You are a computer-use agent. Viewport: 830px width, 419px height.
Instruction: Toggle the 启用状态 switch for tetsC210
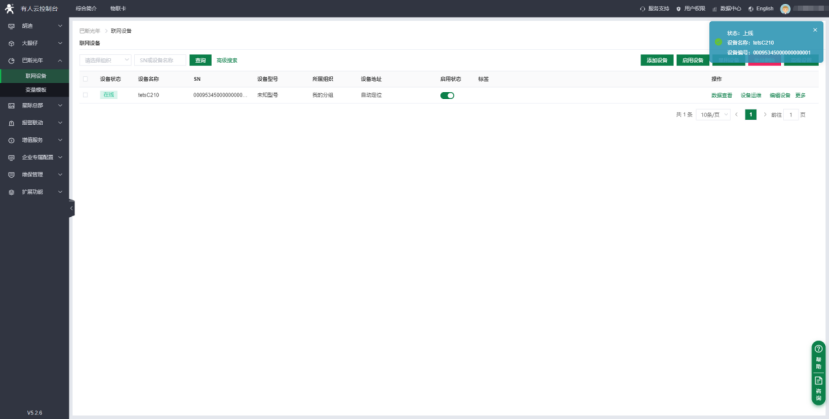pos(447,95)
